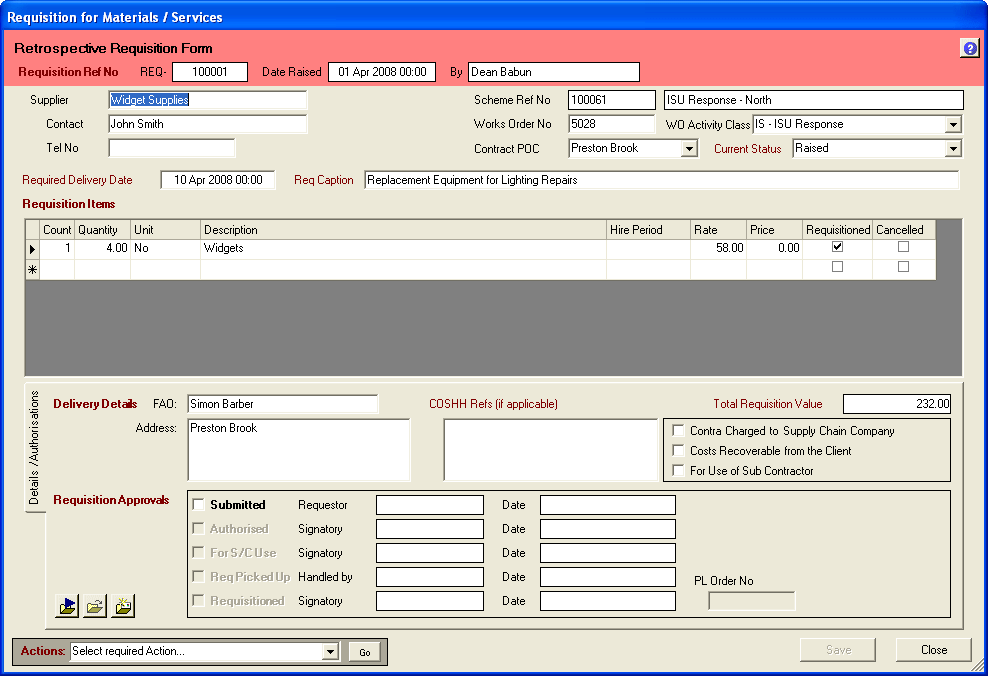Check Costs Recoverable from the Client

coord(678,451)
